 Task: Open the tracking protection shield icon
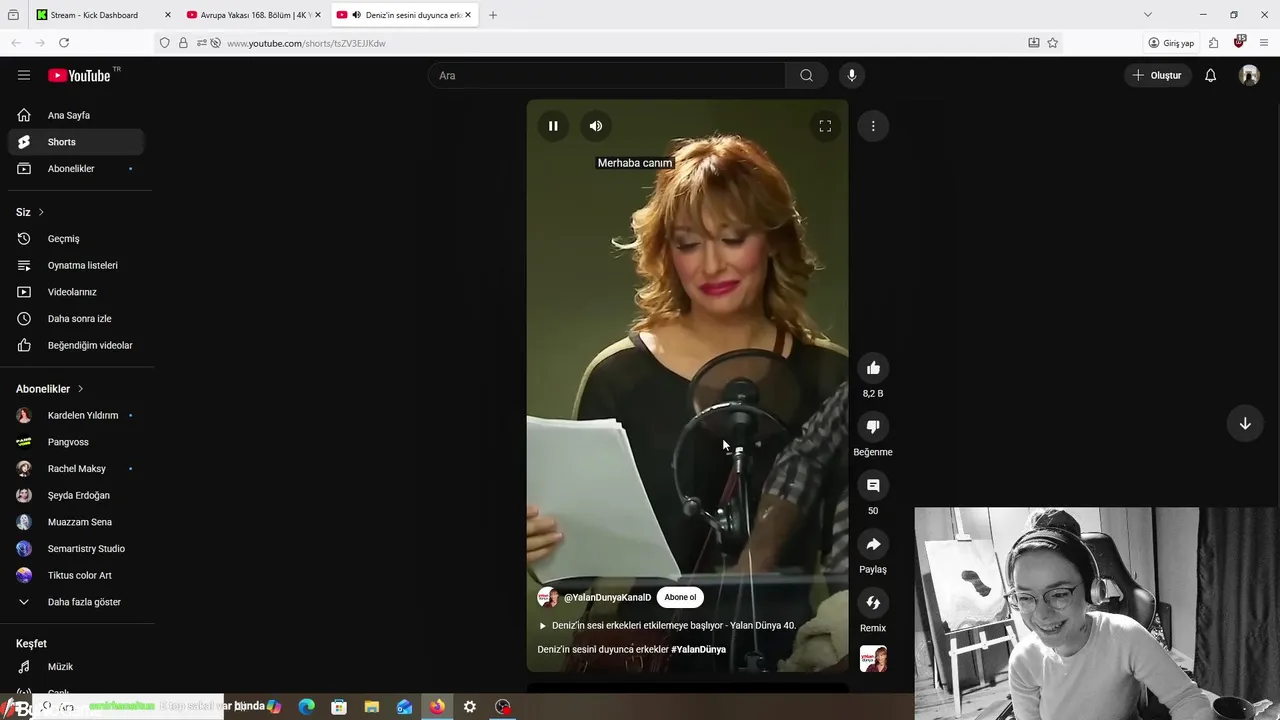coord(165,43)
